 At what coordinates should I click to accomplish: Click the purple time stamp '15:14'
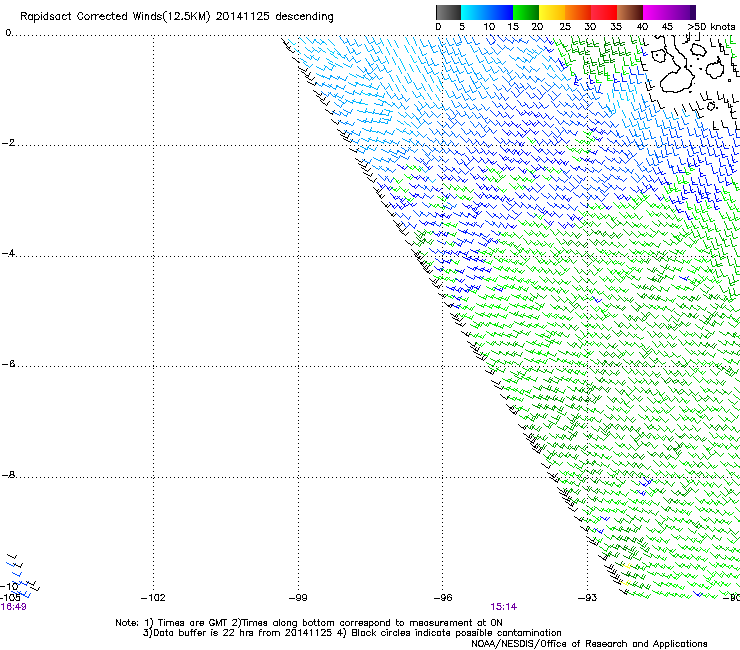pos(504,607)
